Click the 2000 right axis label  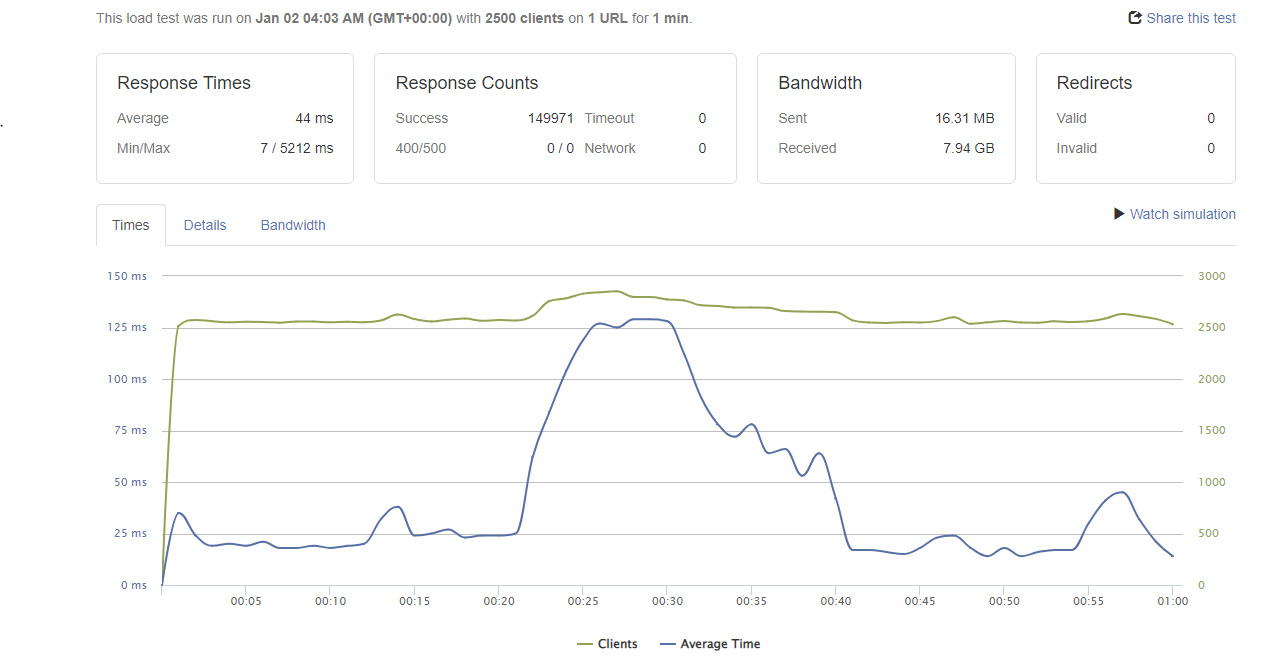pos(1211,379)
